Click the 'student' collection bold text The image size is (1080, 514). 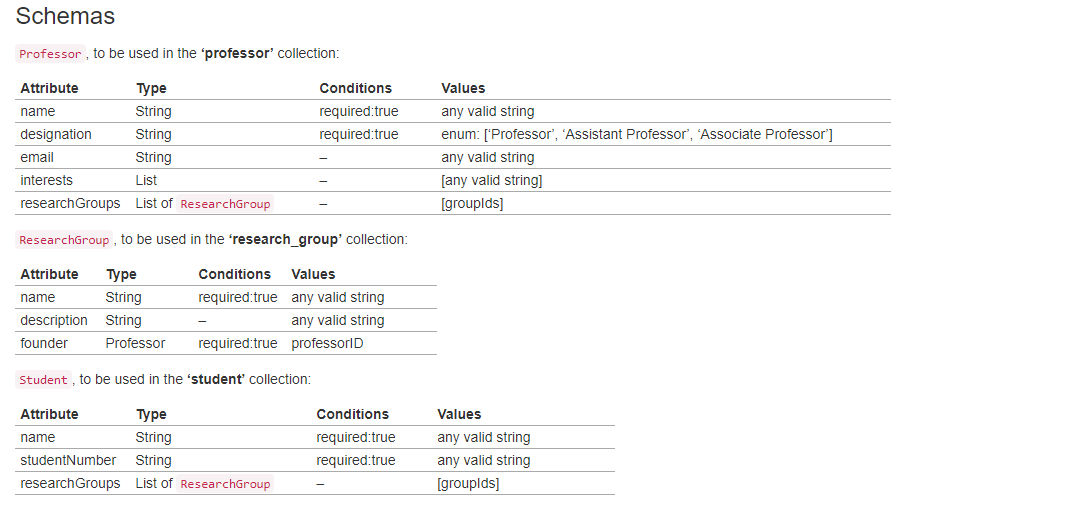[x=215, y=379]
